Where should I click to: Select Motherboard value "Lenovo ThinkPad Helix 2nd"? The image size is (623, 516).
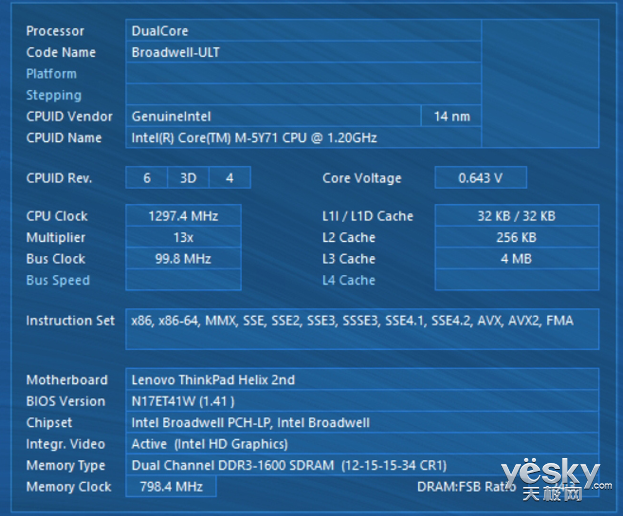click(x=362, y=379)
